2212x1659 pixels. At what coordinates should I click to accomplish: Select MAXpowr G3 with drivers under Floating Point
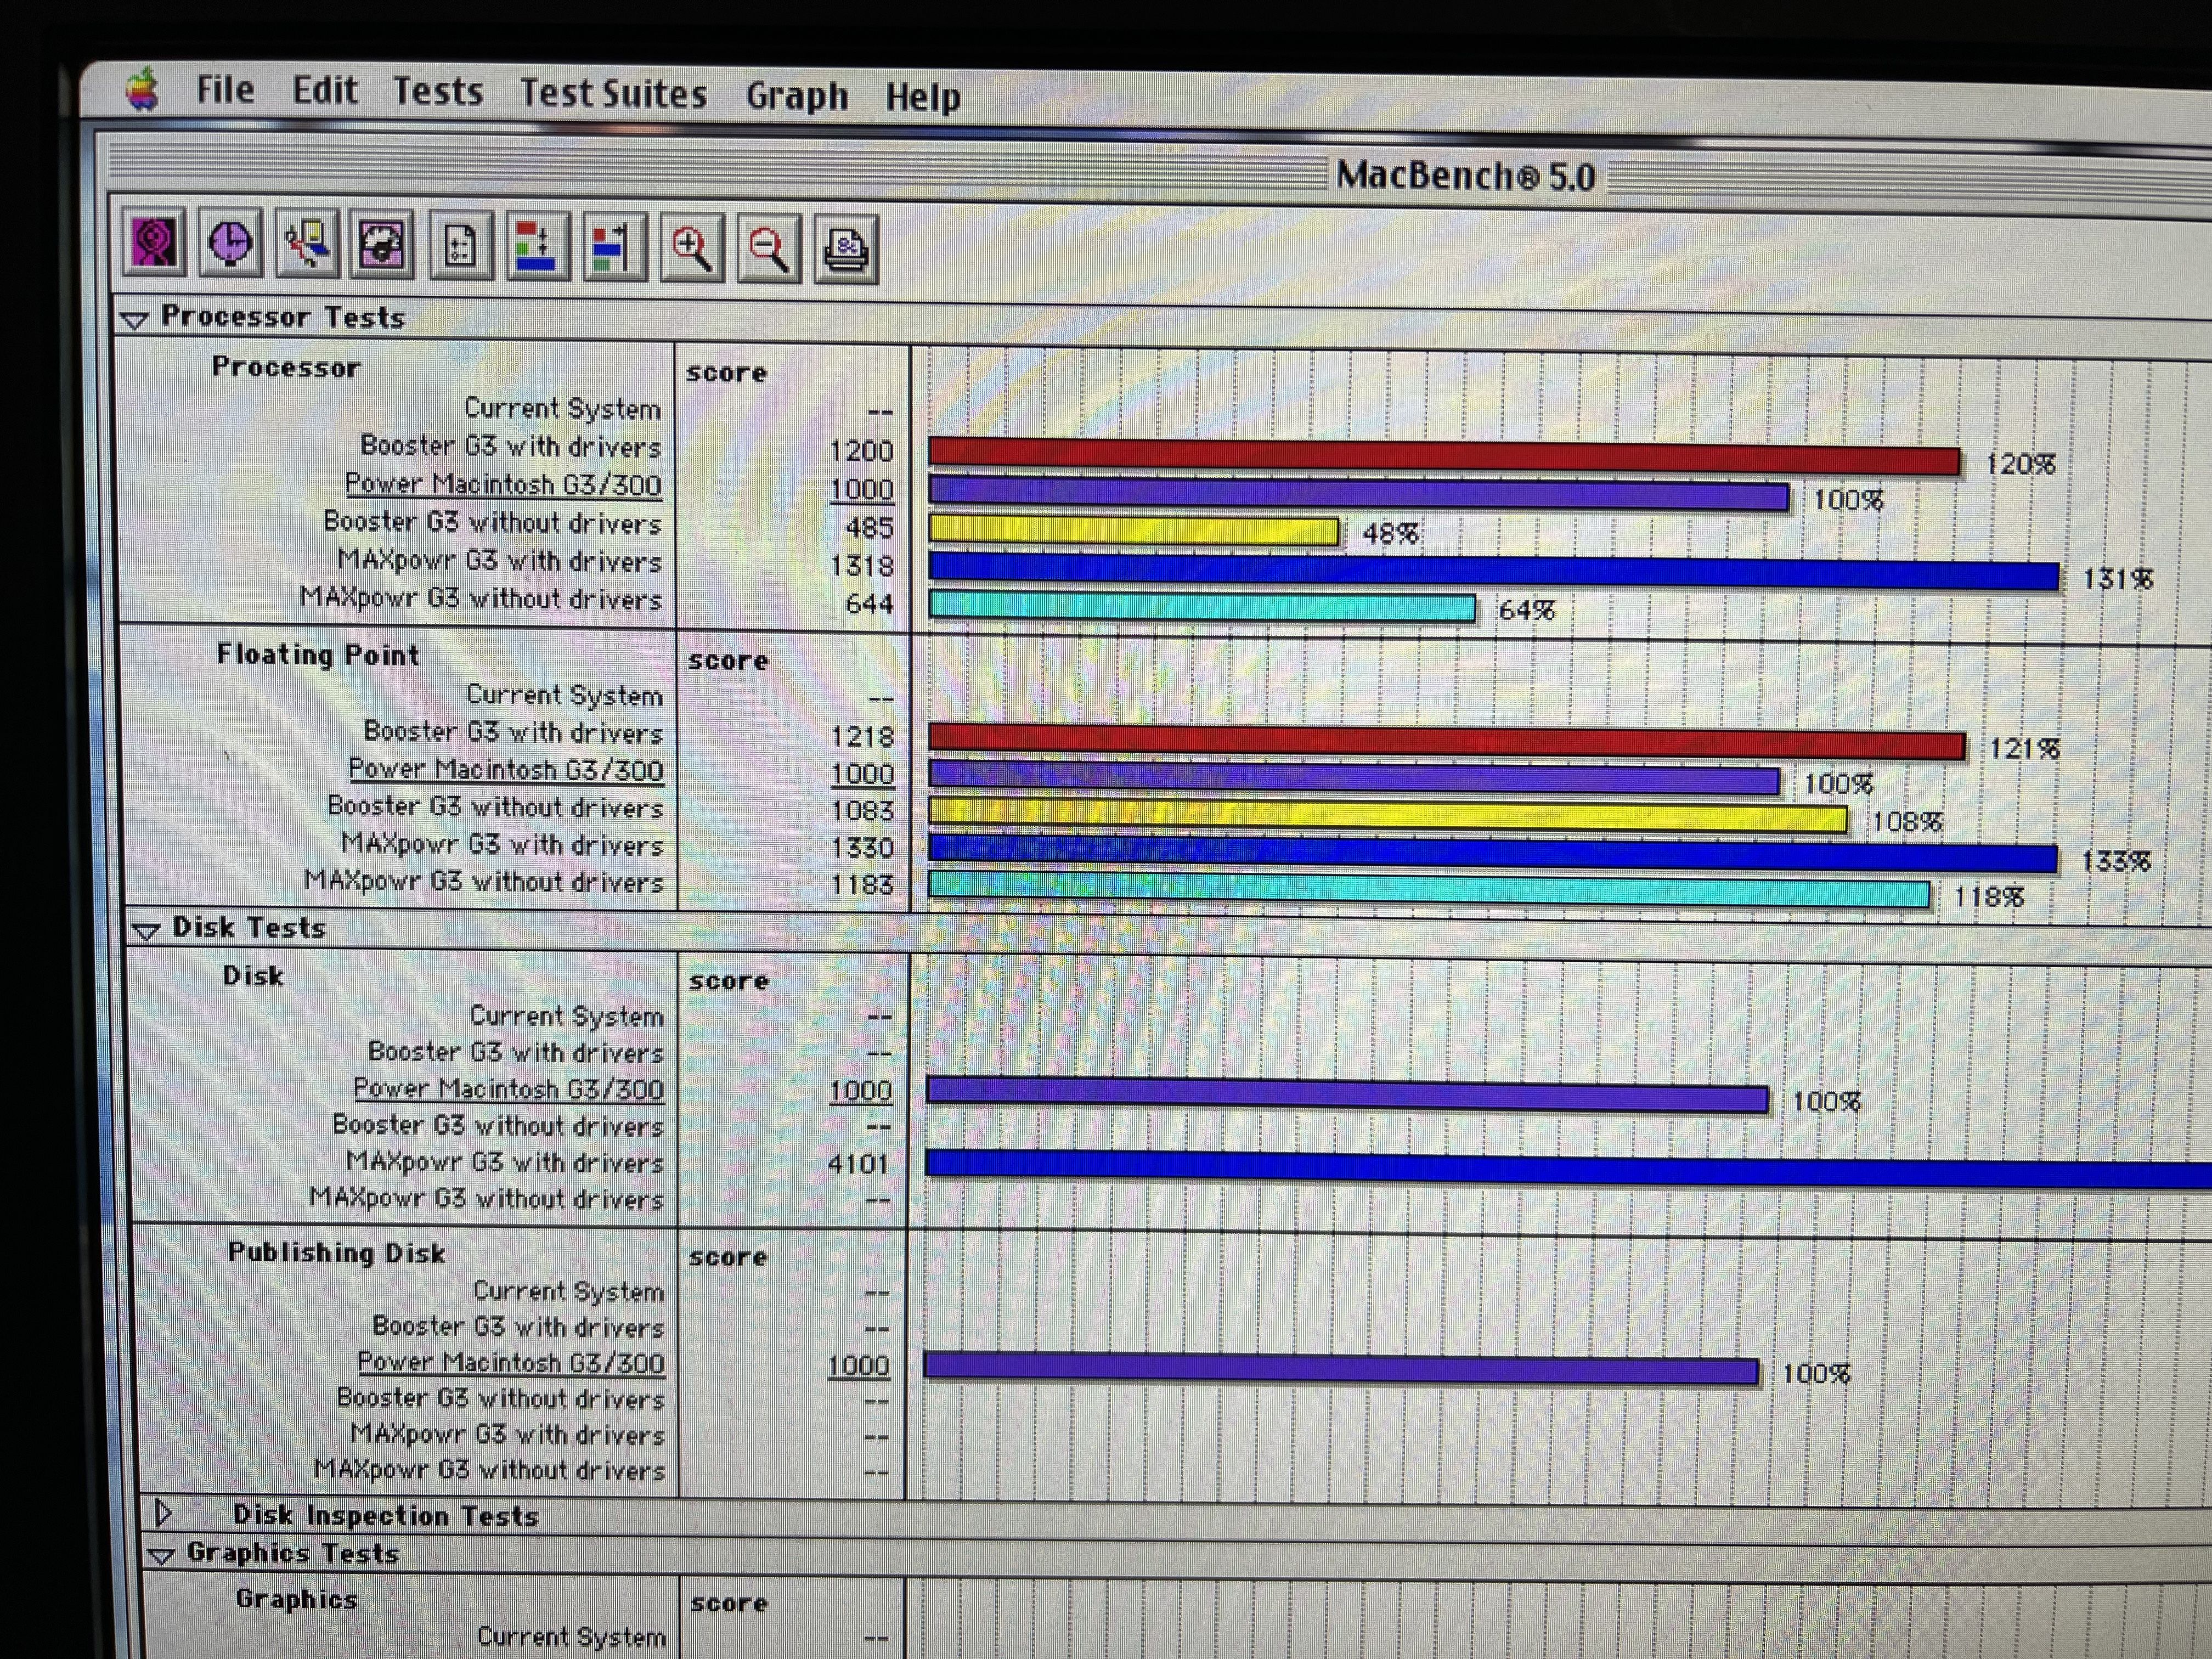[503, 845]
